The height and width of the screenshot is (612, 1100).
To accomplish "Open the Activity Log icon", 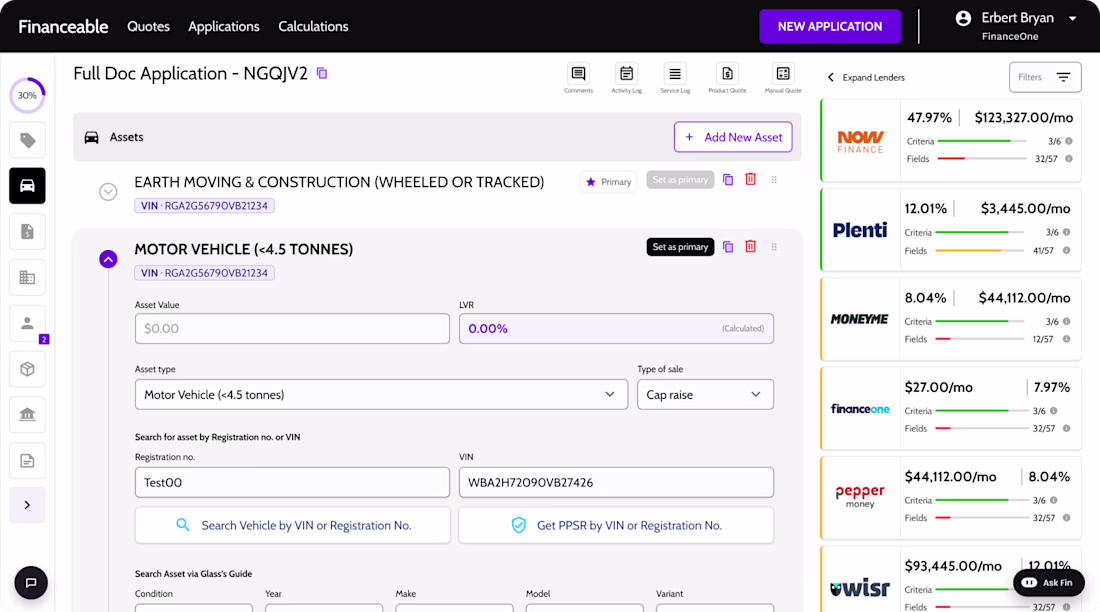I will [x=626, y=74].
